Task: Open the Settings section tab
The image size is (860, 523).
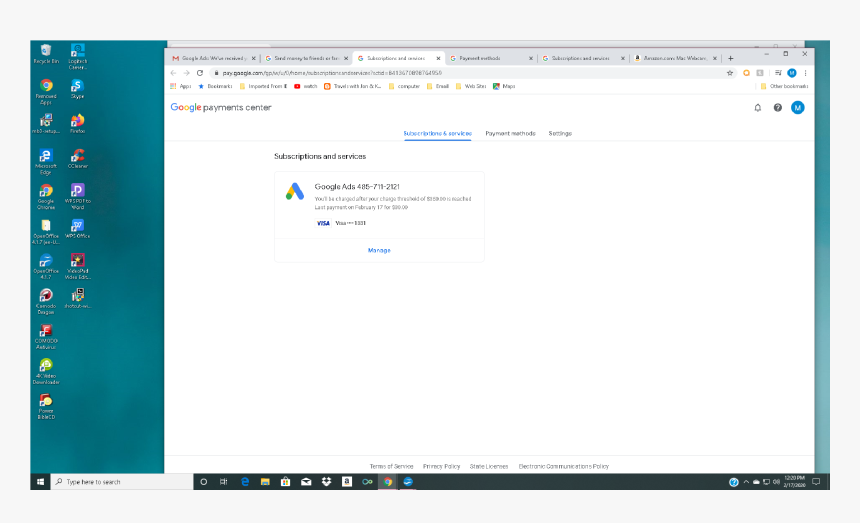Action: tap(560, 133)
